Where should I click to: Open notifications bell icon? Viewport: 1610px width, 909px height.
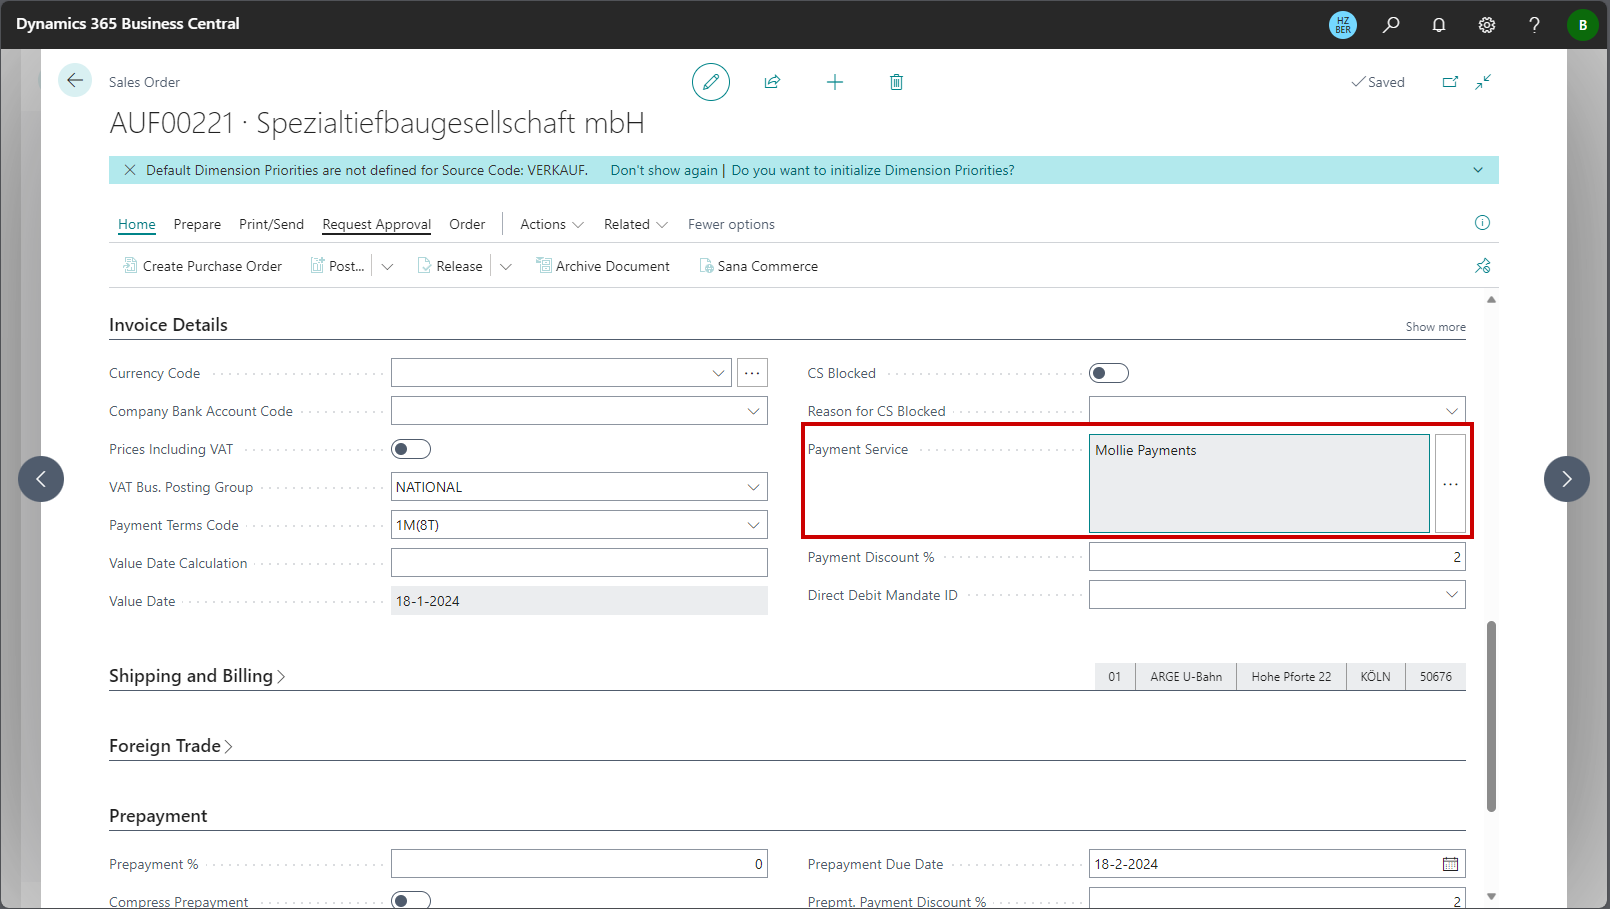click(x=1439, y=25)
